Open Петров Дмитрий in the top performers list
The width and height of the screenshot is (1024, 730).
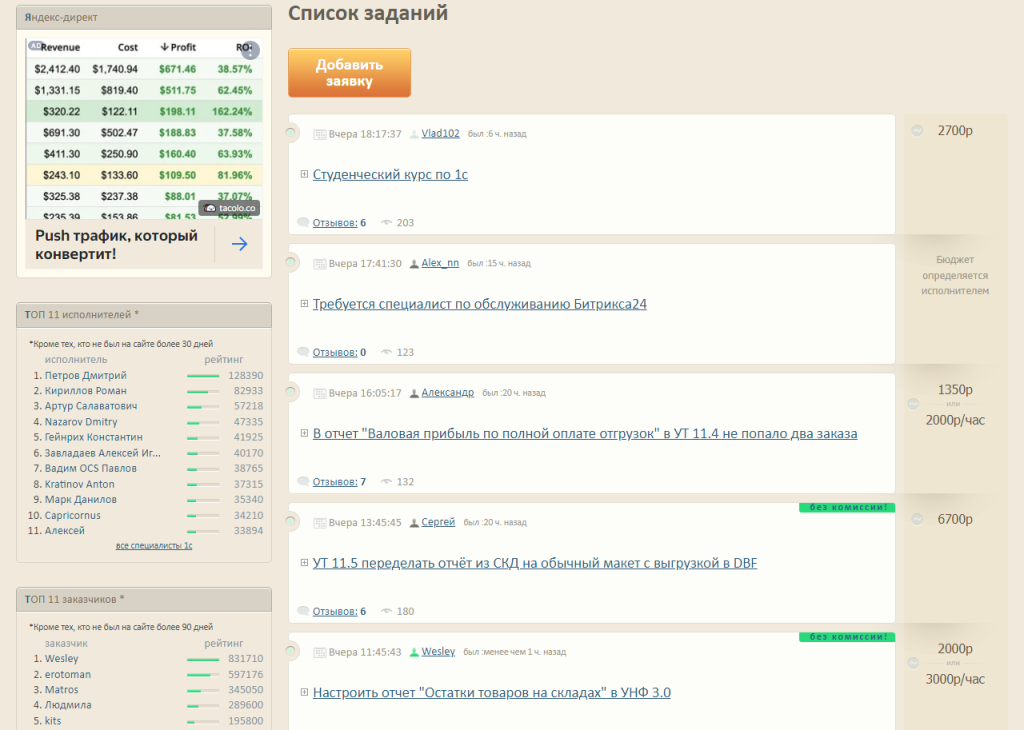[85, 375]
